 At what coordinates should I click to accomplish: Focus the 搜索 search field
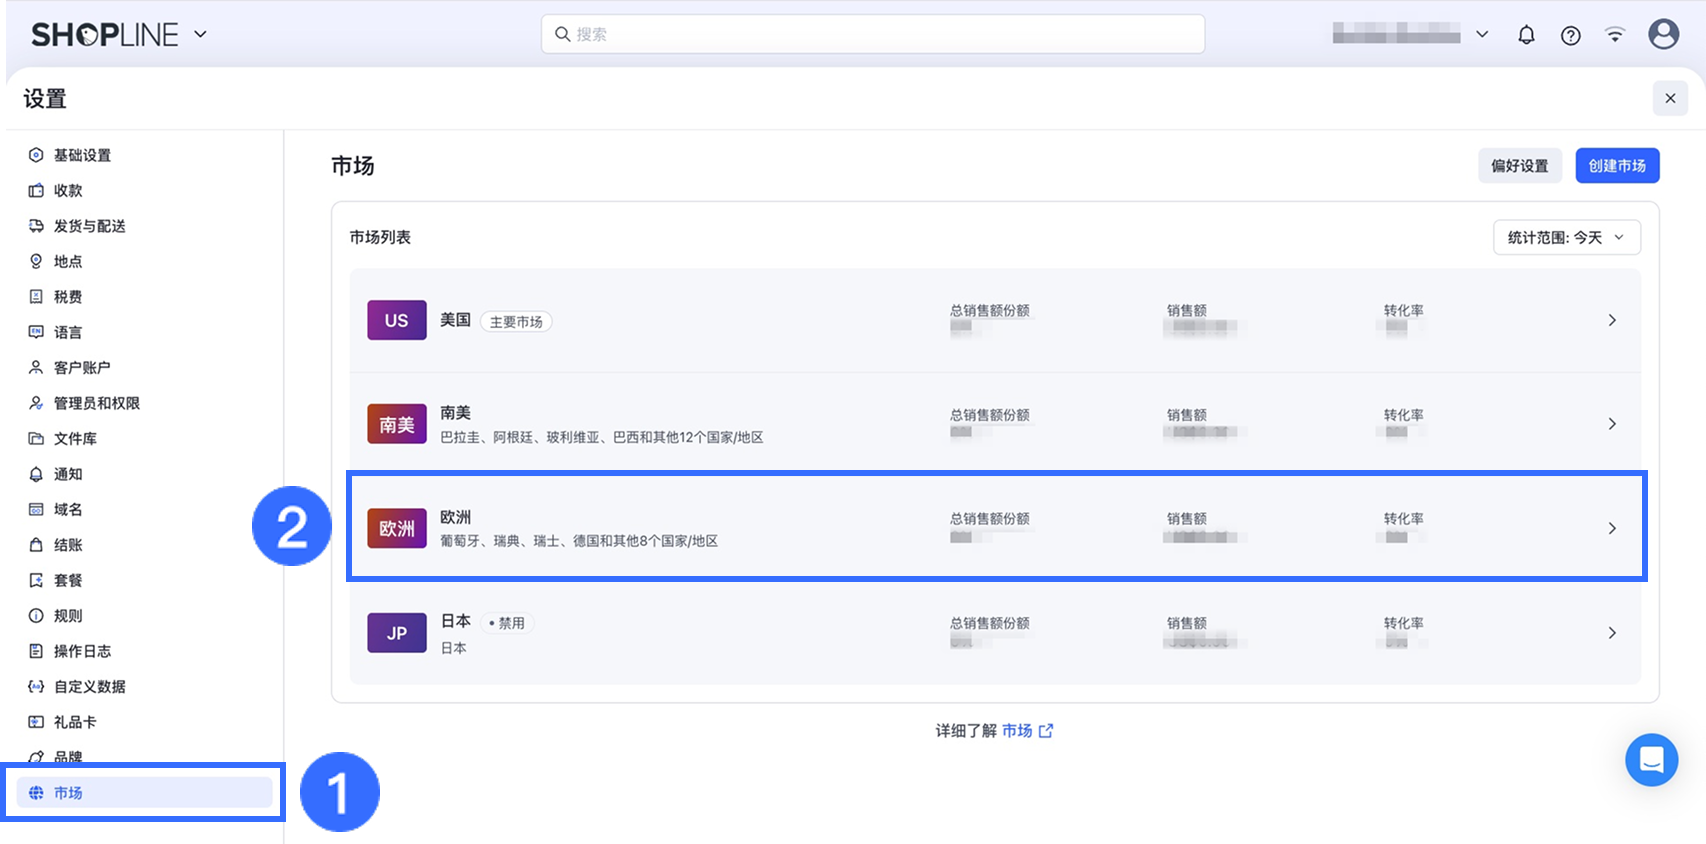pos(872,34)
